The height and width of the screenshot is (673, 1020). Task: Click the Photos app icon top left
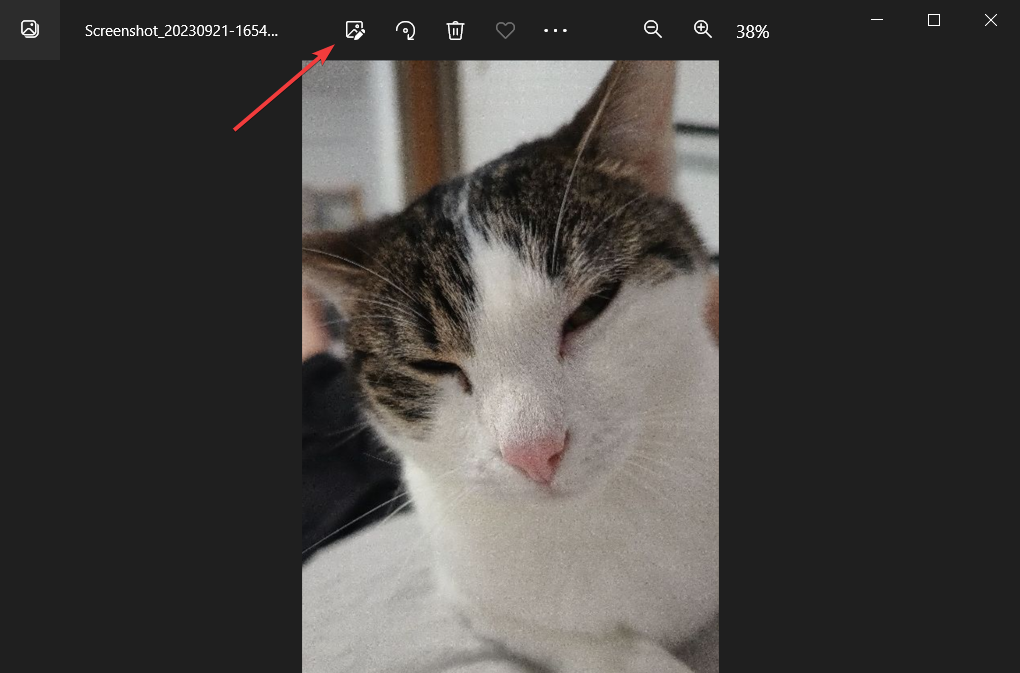click(29, 29)
